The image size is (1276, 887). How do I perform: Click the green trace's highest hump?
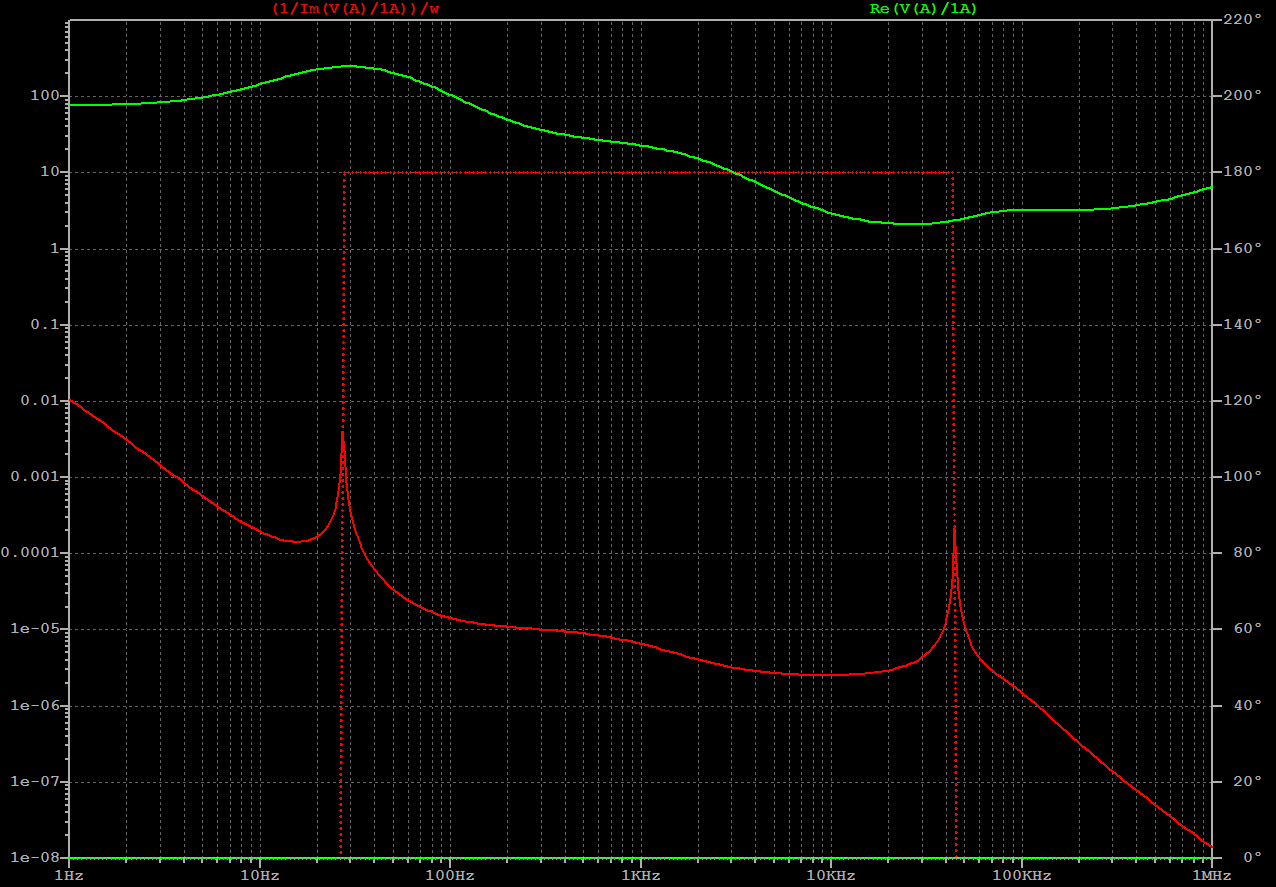(348, 66)
